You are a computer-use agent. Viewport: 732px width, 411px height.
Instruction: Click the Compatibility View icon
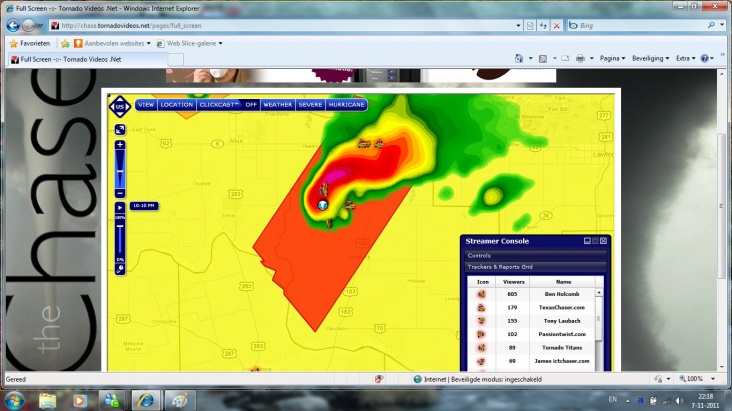click(530, 26)
